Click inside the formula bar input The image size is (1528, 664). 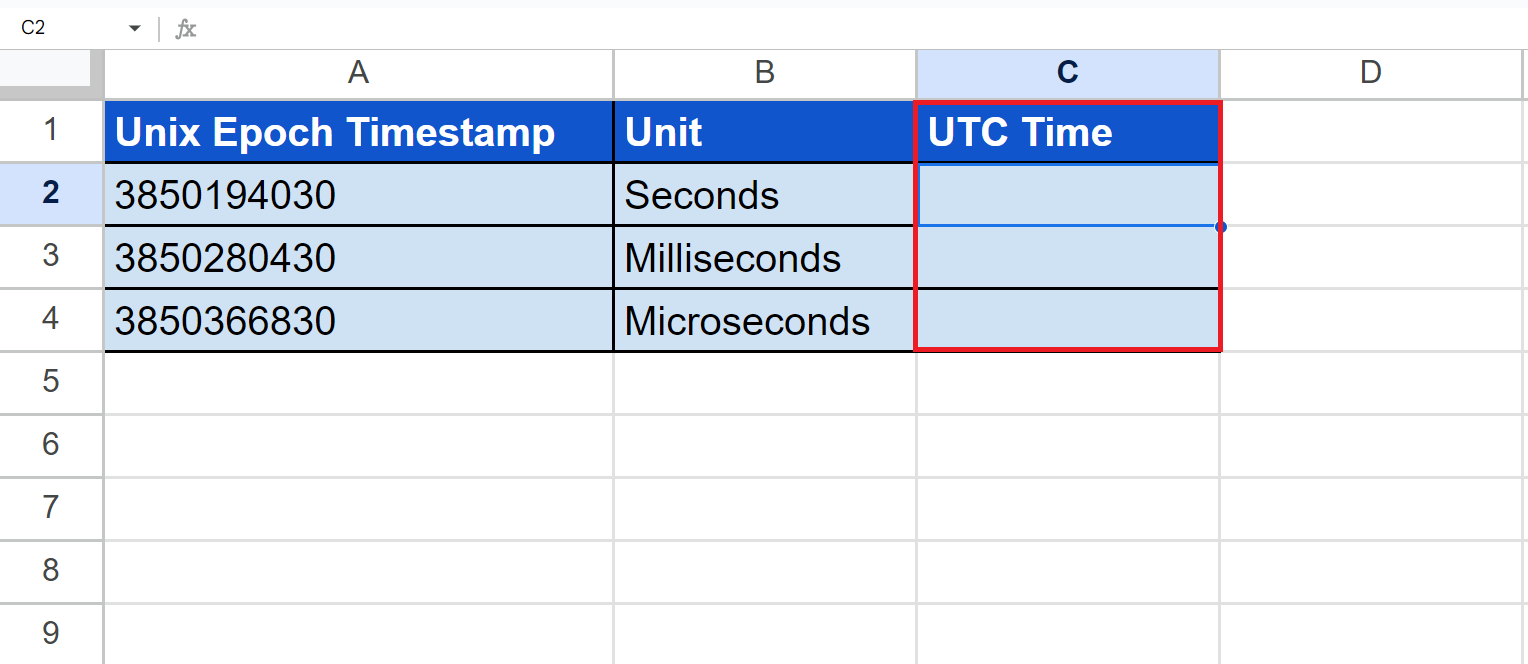800,29
